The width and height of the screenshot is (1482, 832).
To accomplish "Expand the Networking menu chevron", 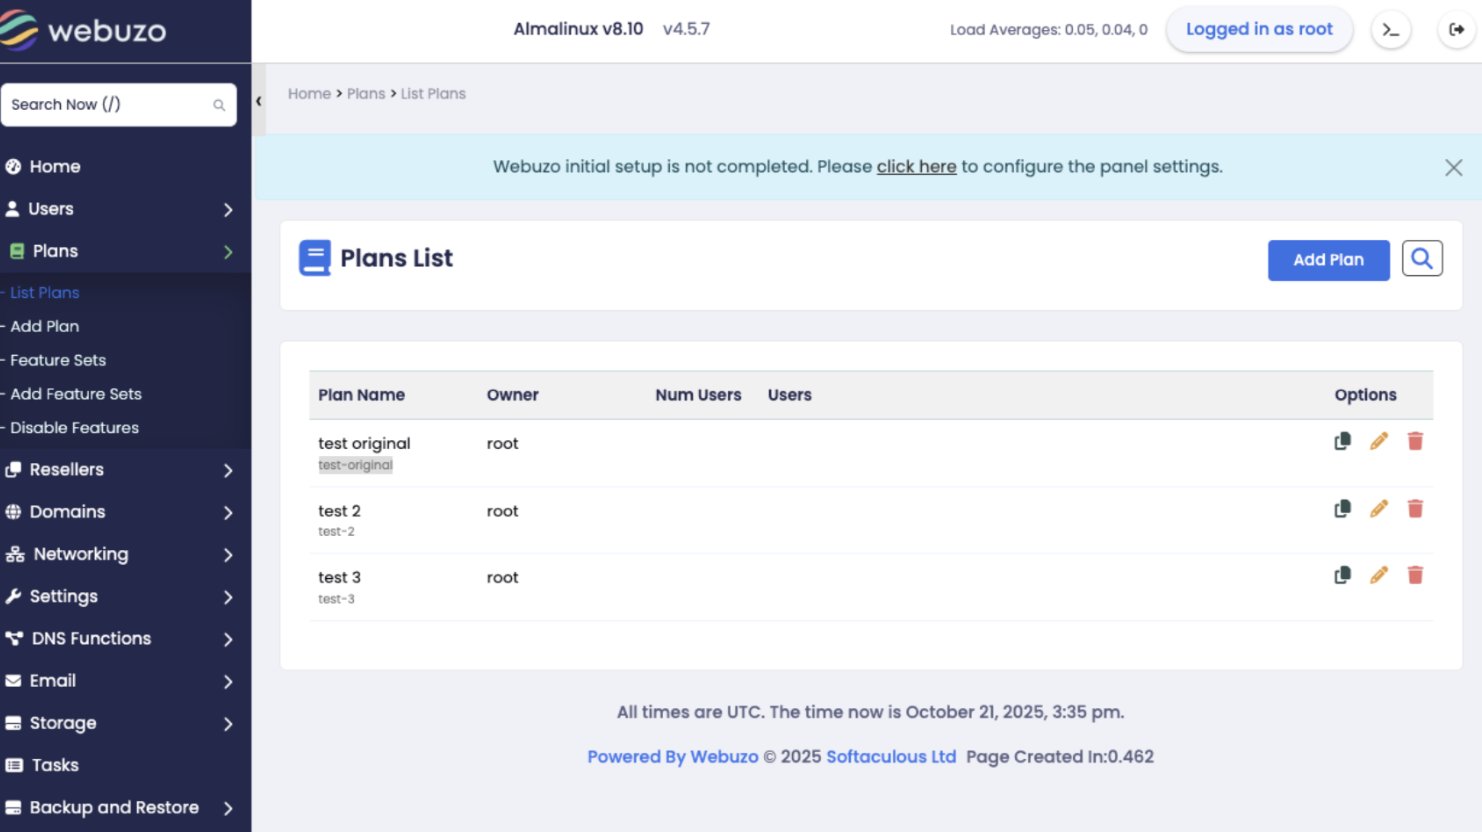I will (228, 555).
